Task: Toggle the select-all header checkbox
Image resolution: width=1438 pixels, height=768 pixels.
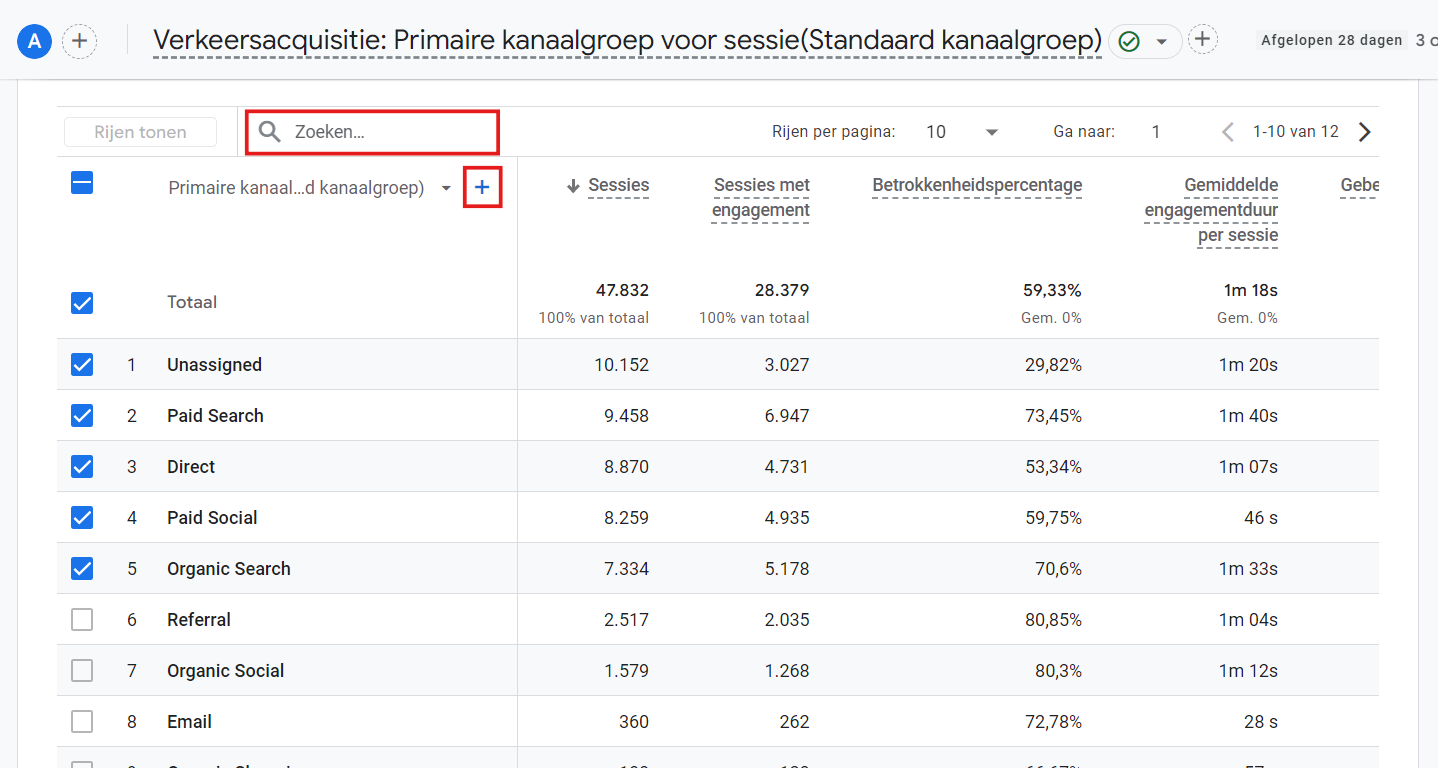Action: 82,183
